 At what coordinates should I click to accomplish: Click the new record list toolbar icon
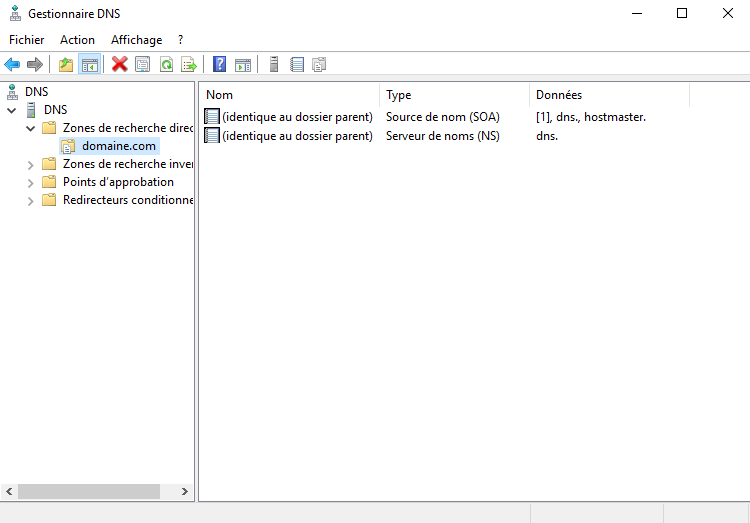point(297,64)
